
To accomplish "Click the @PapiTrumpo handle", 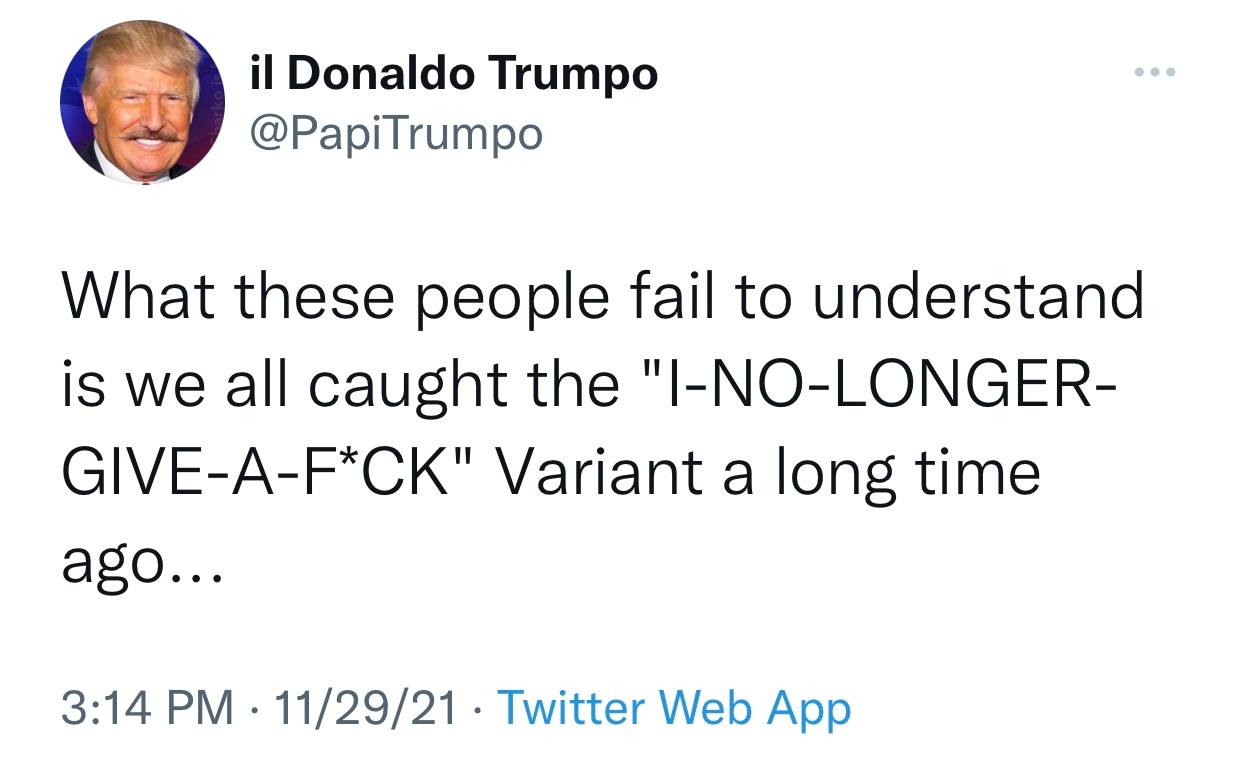I will click(x=395, y=131).
